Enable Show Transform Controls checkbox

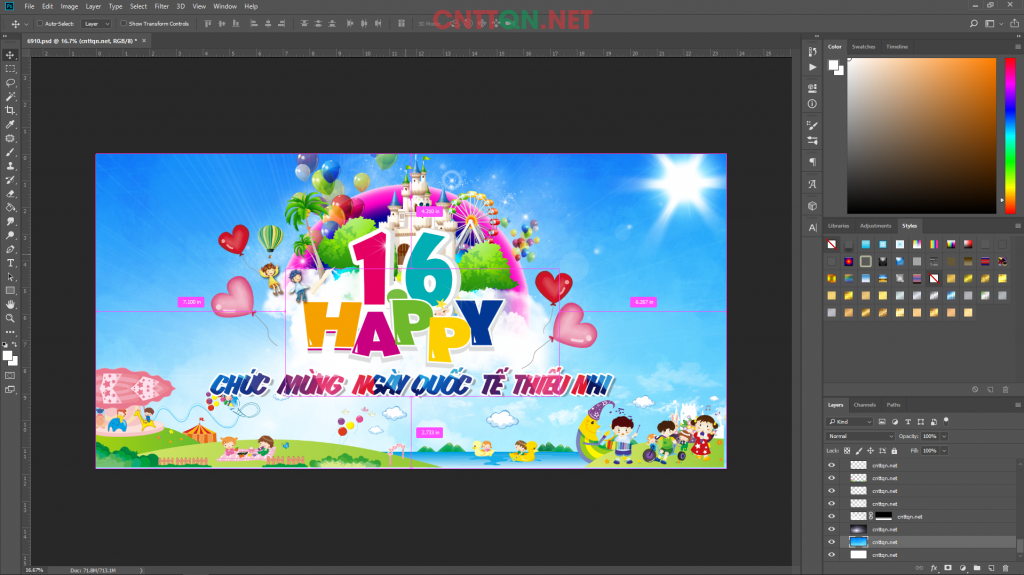123,24
